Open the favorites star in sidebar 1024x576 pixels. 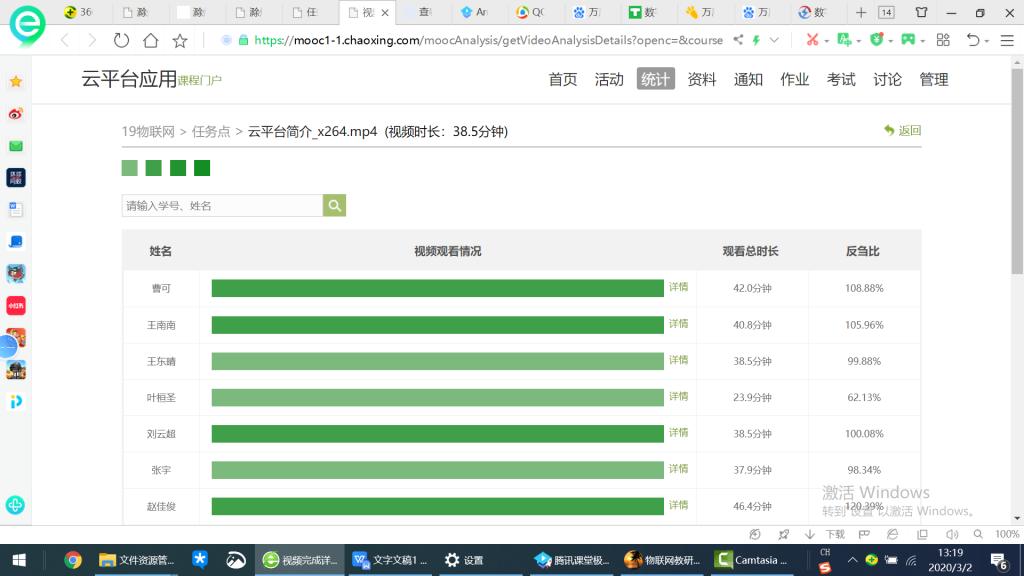16,82
